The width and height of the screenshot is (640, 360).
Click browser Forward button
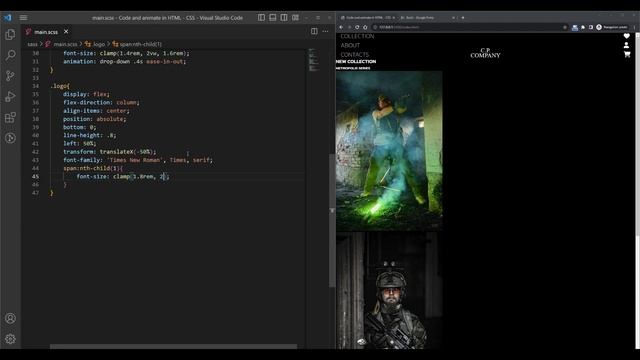pyautogui.click(x=349, y=27)
